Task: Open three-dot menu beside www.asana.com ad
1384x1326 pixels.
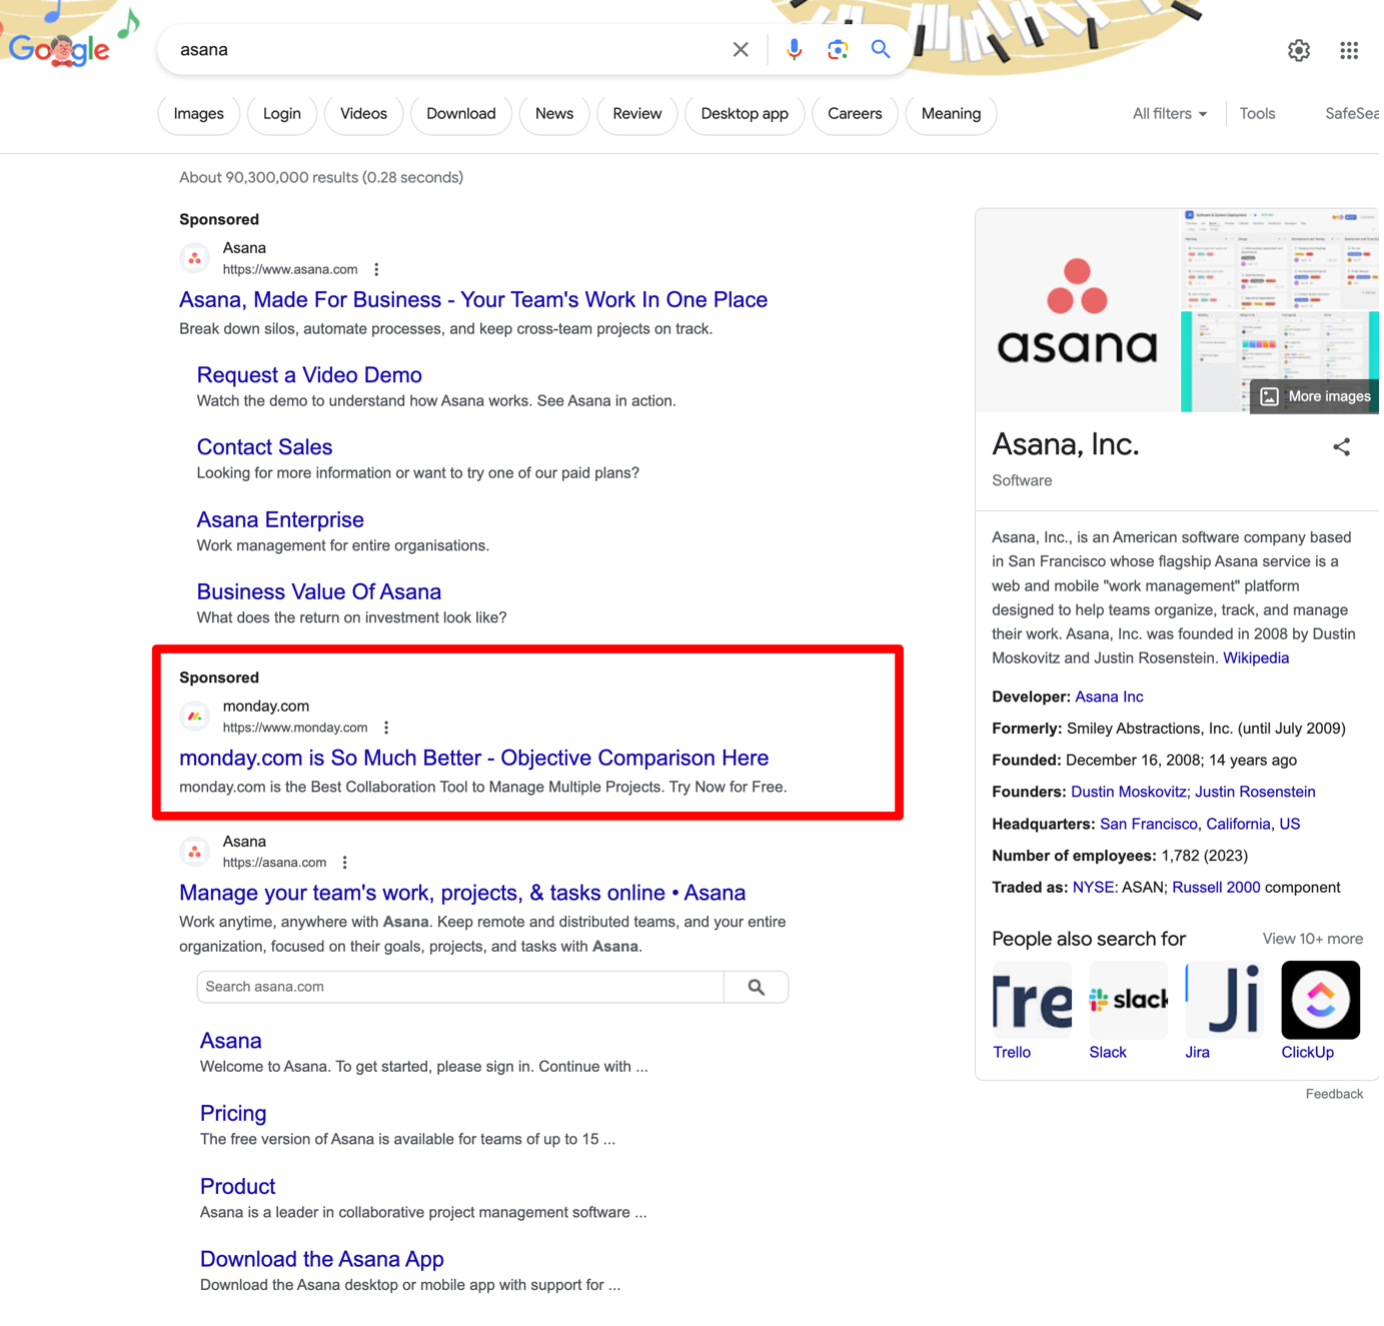Action: tap(376, 269)
